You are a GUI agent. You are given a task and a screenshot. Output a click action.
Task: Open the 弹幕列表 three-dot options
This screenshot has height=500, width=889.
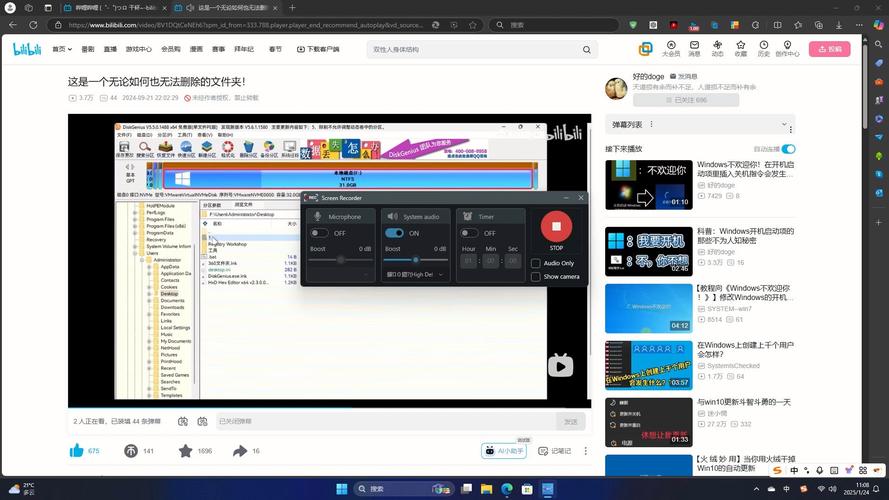(651, 124)
